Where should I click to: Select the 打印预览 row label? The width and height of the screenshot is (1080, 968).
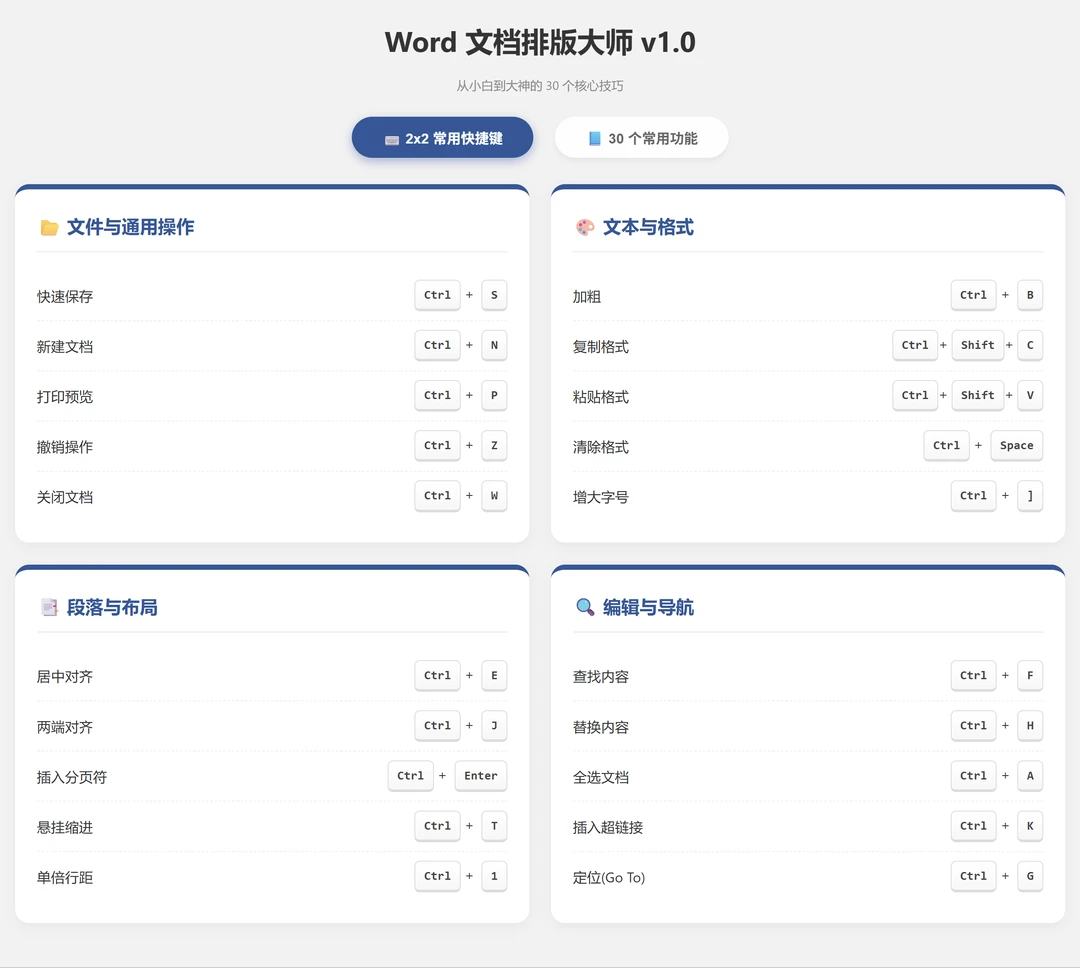[65, 397]
